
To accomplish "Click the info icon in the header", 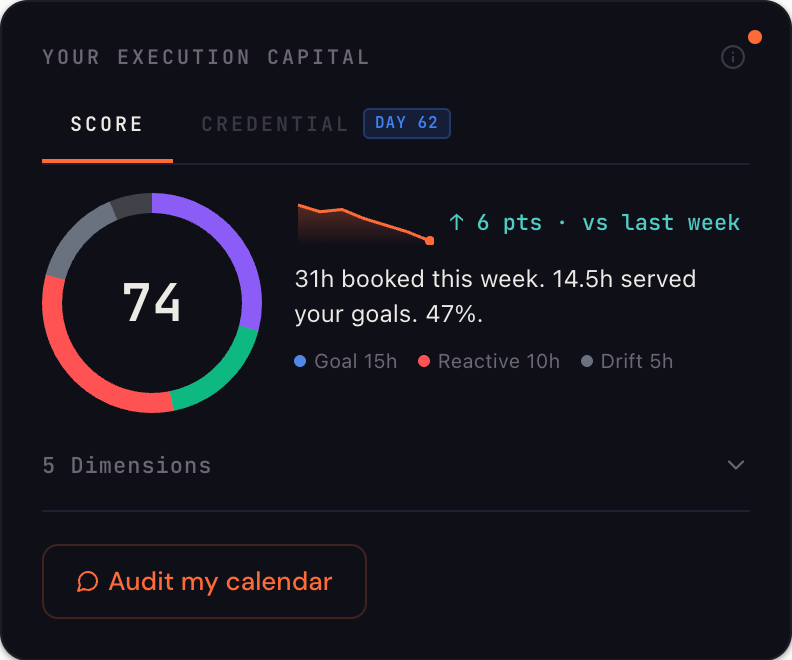I will (733, 57).
